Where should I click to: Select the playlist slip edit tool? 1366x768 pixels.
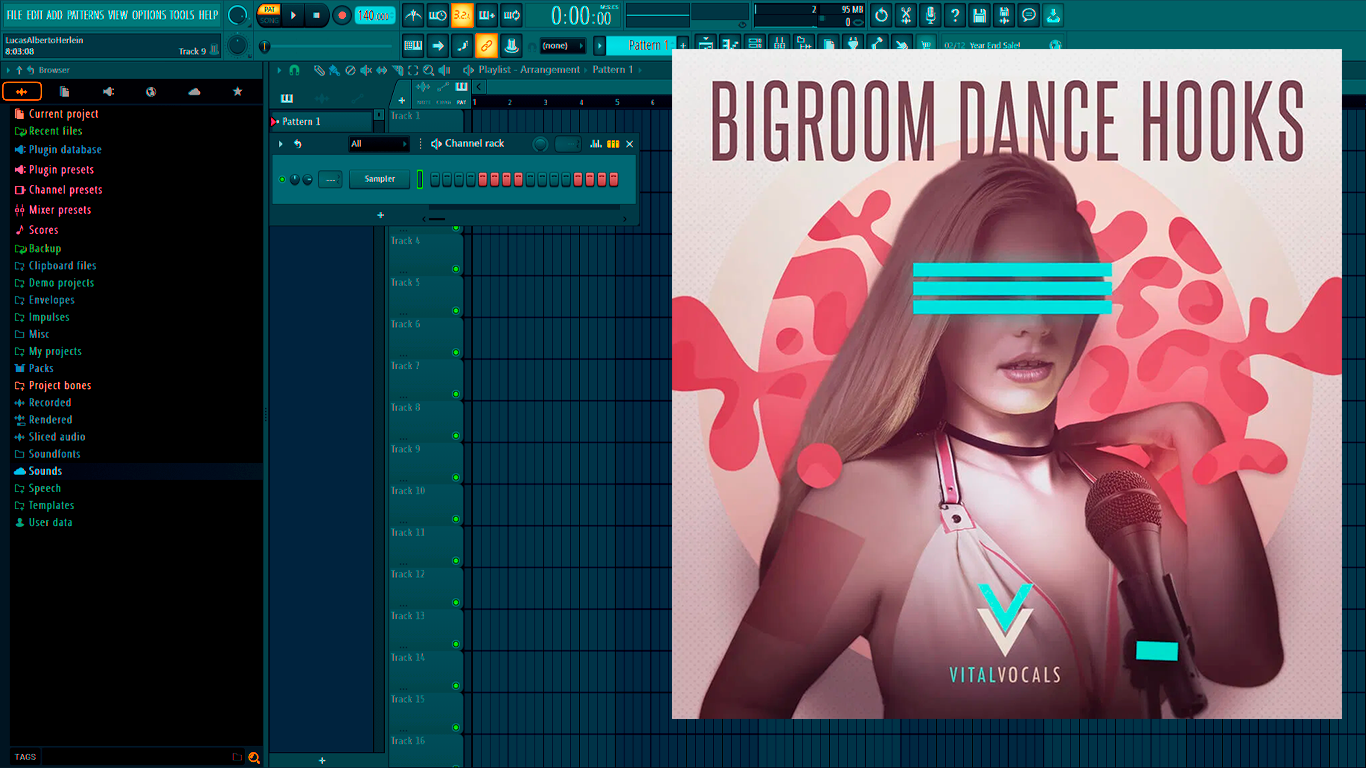[x=381, y=70]
